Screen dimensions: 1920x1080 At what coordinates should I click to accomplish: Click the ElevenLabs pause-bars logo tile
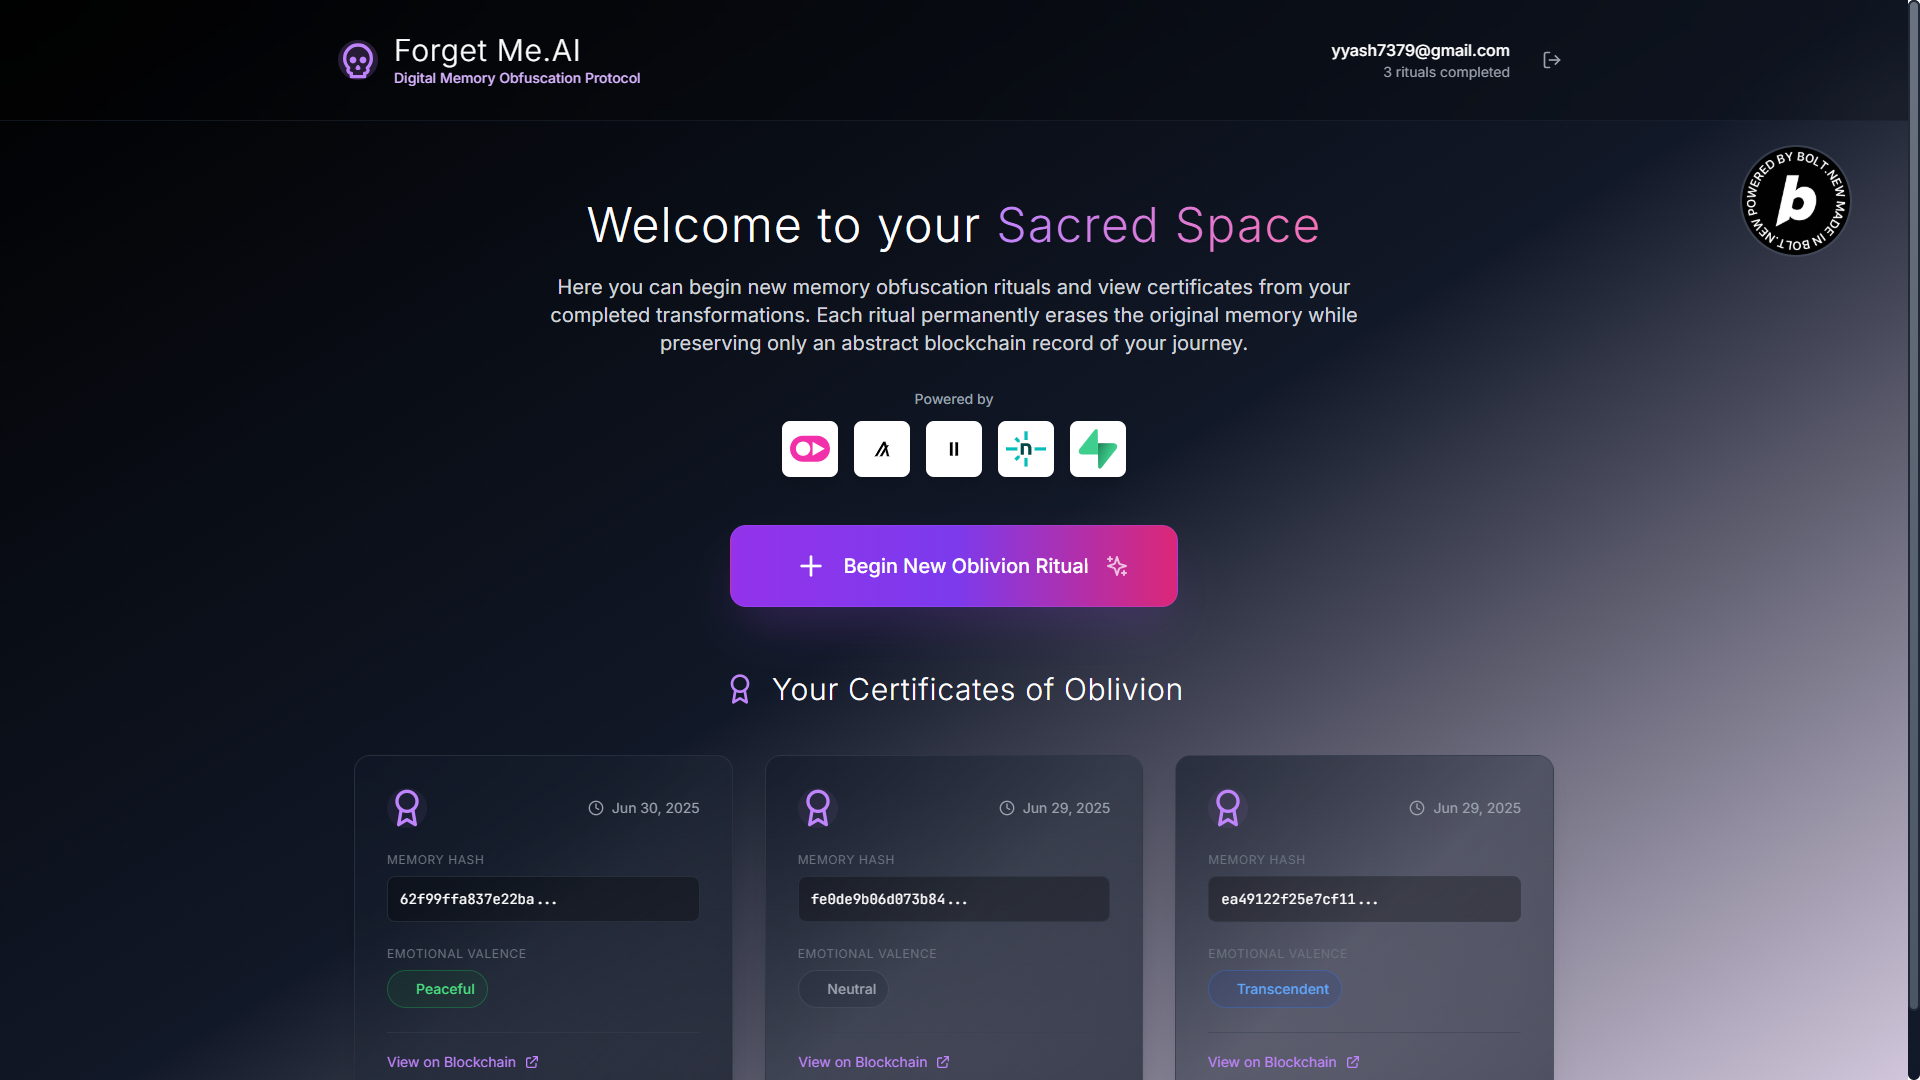click(x=953, y=449)
